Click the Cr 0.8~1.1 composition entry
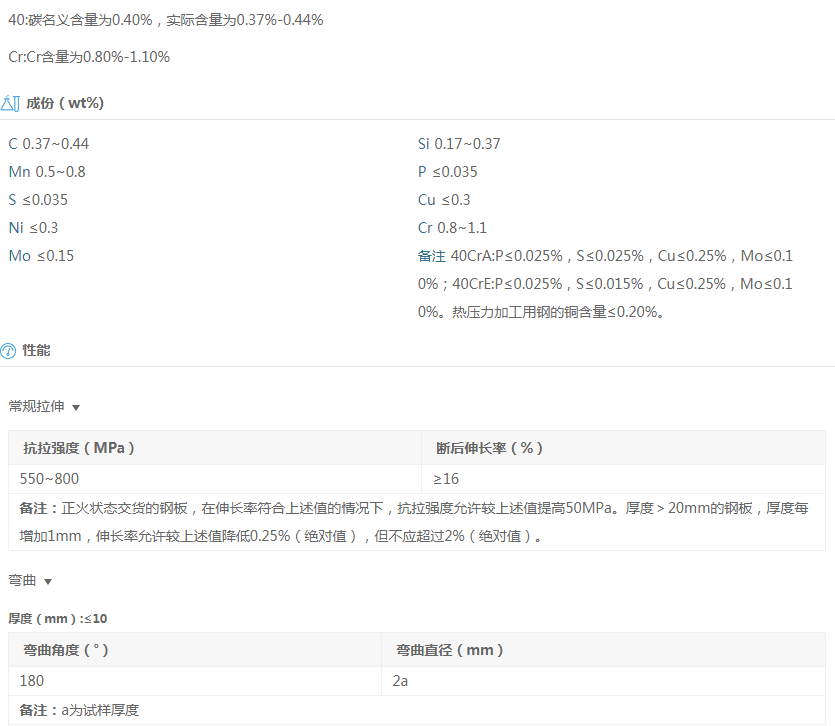The image size is (835, 726). [452, 228]
